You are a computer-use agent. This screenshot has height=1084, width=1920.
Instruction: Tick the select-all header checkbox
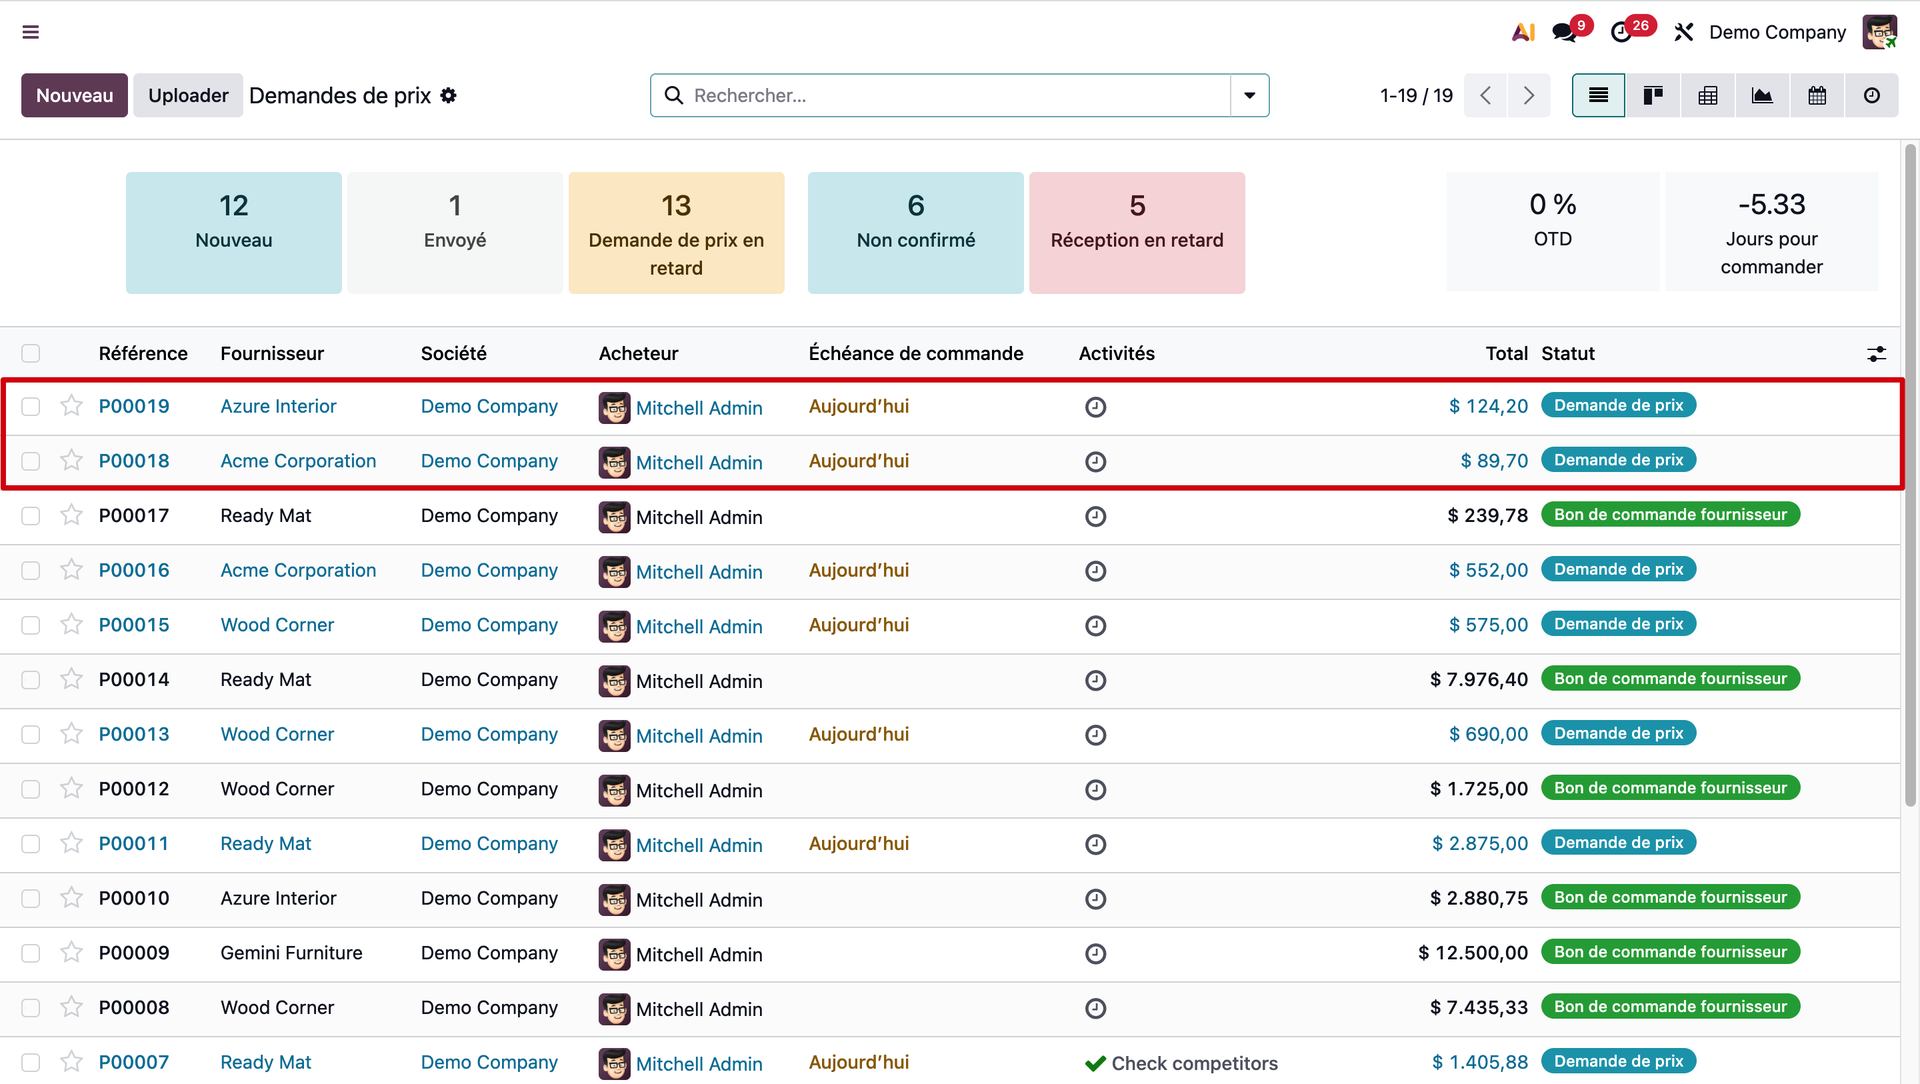31,353
